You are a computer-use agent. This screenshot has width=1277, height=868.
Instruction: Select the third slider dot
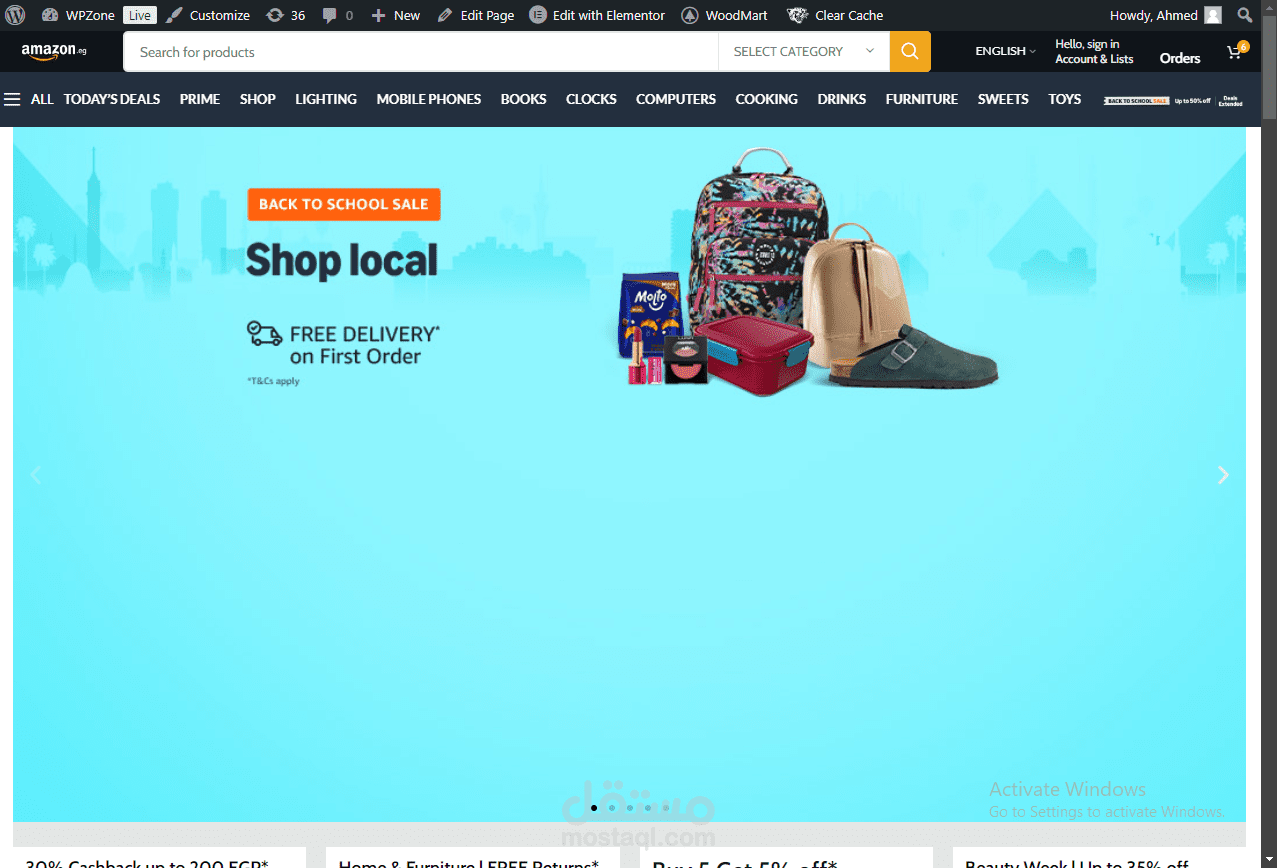click(x=630, y=807)
